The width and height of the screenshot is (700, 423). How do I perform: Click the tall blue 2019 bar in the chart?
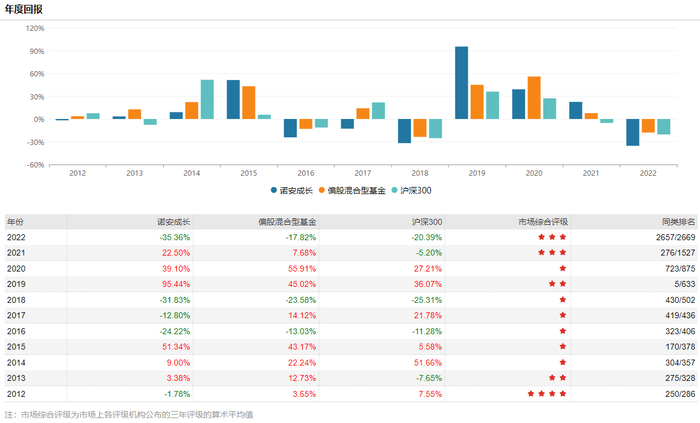coord(462,83)
